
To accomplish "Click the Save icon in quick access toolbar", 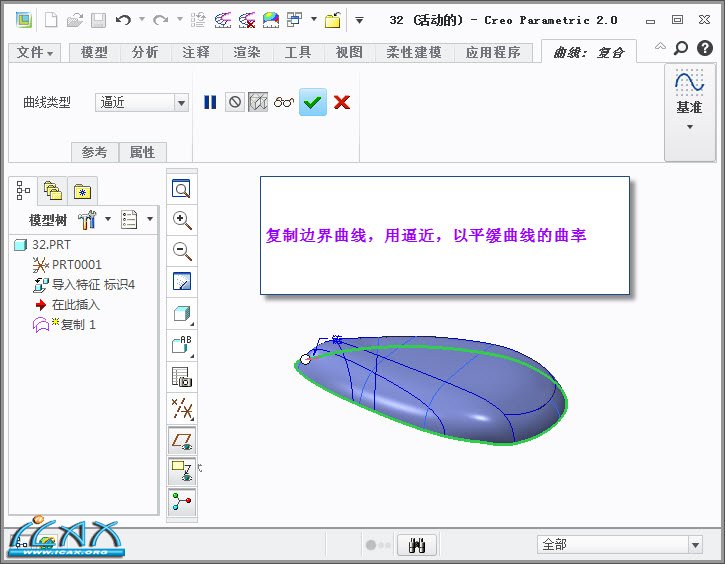I will pyautogui.click(x=98, y=20).
